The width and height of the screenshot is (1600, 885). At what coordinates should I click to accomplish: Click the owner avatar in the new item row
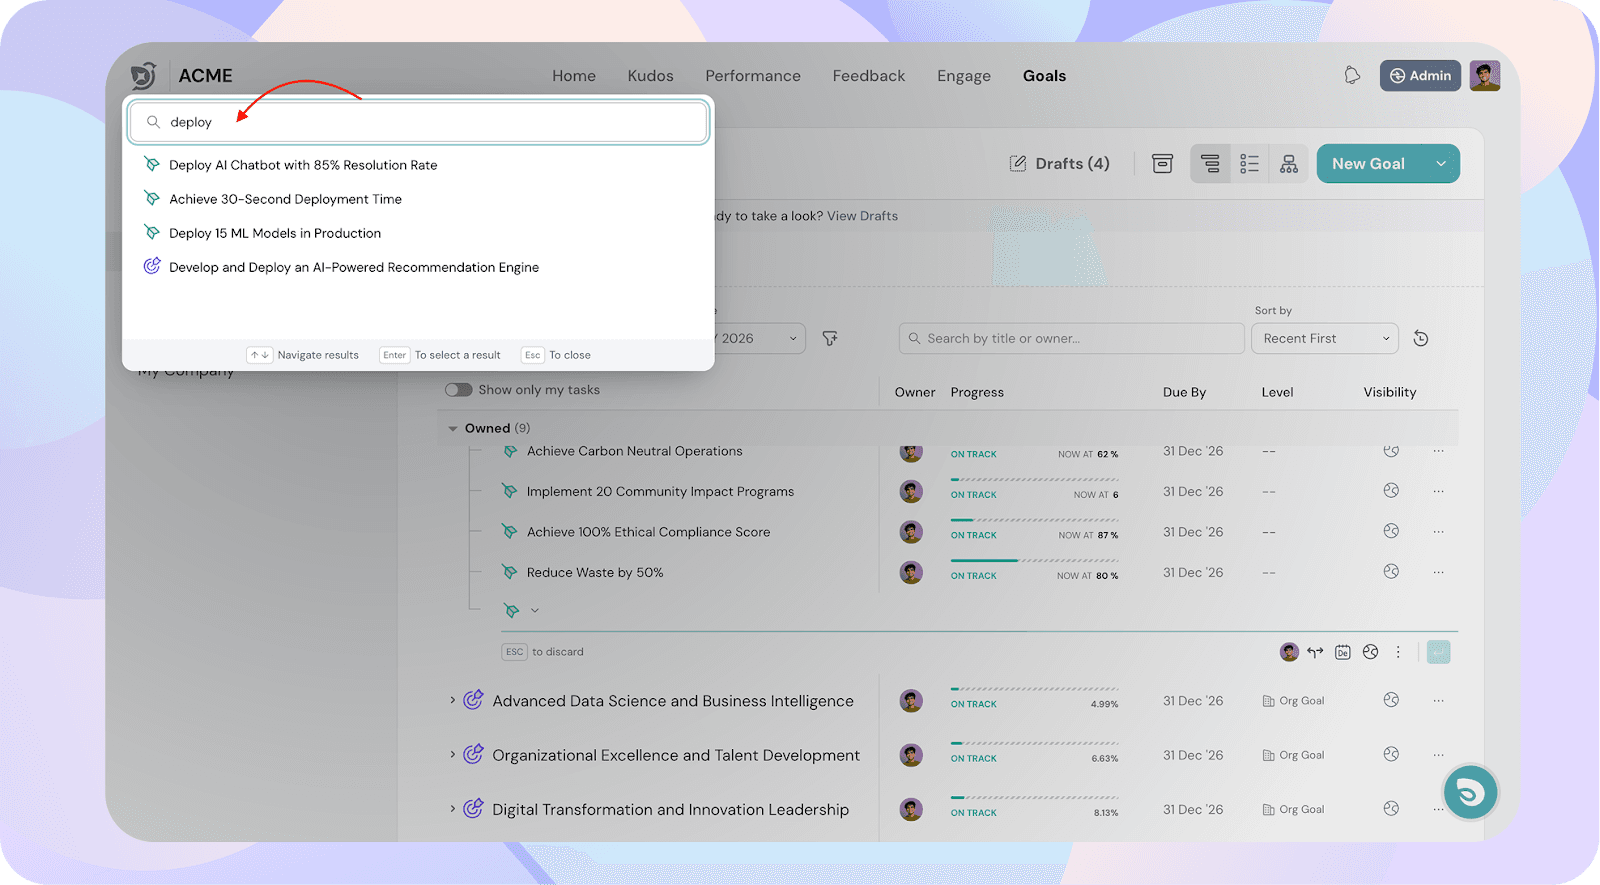(1289, 652)
